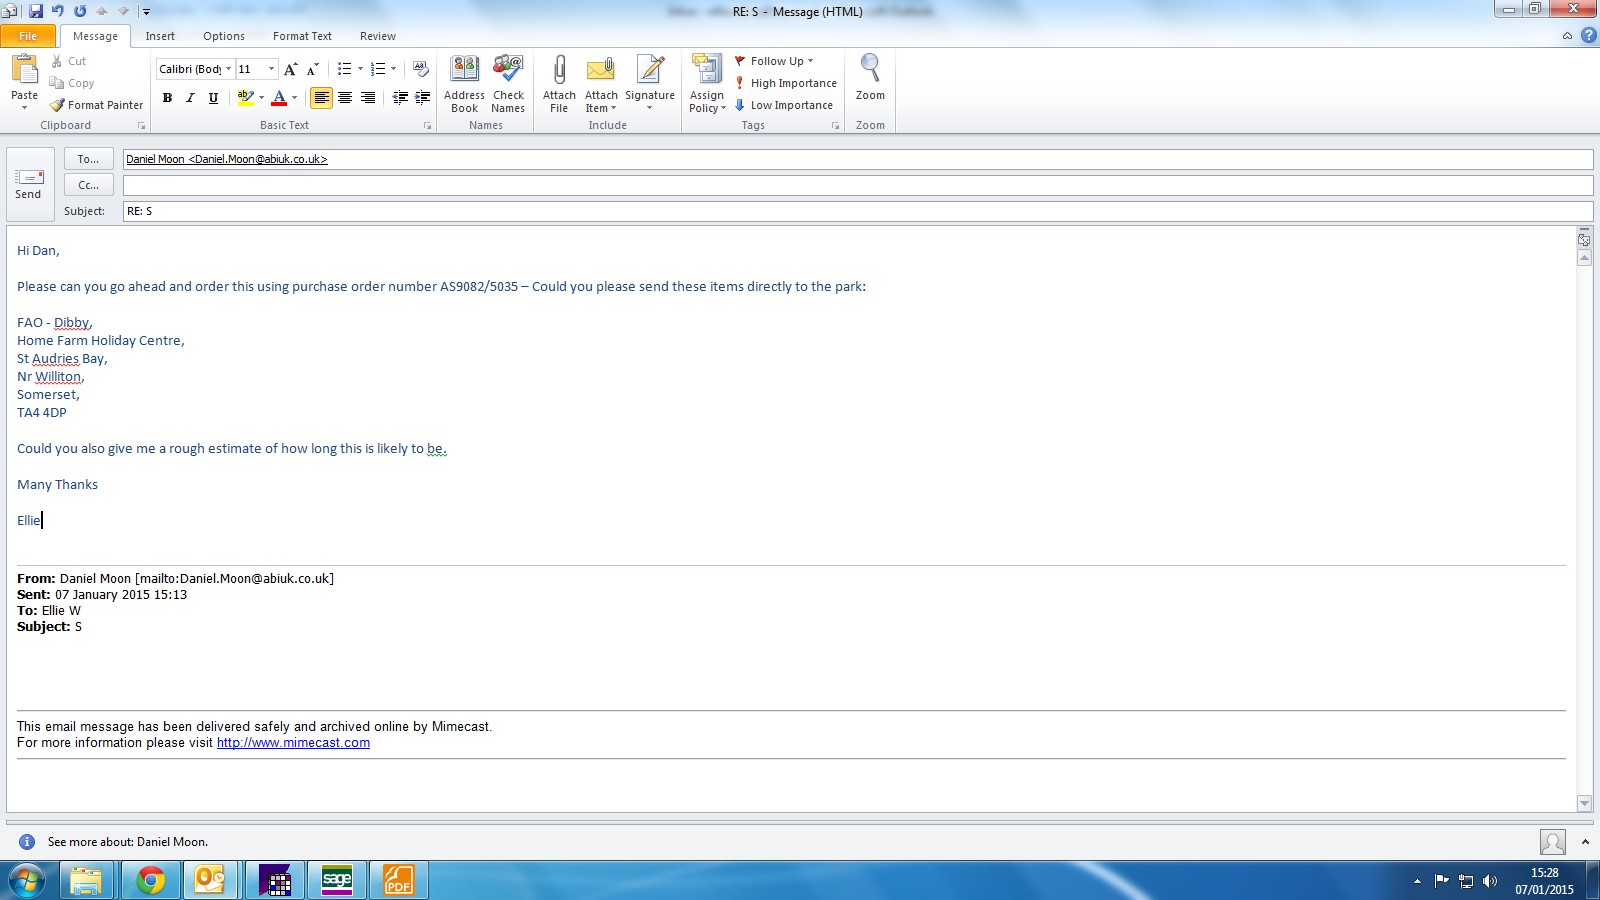Click the Format Painter tool
This screenshot has width=1600, height=900.
click(x=97, y=105)
